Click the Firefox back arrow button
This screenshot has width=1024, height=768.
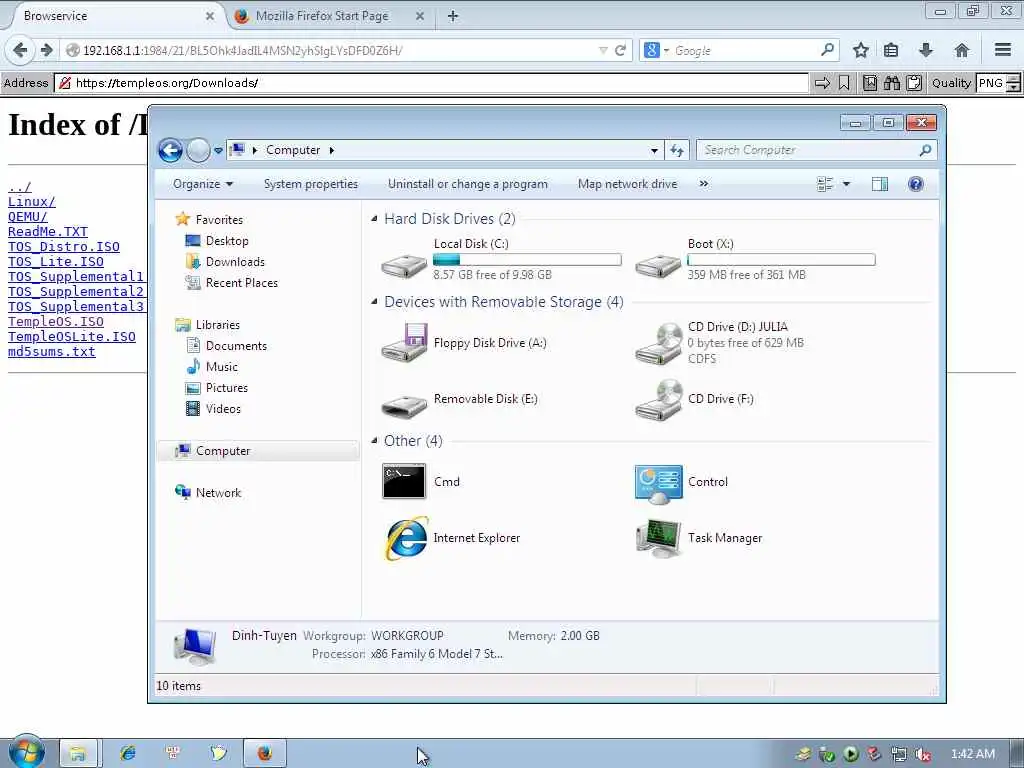coord(20,50)
